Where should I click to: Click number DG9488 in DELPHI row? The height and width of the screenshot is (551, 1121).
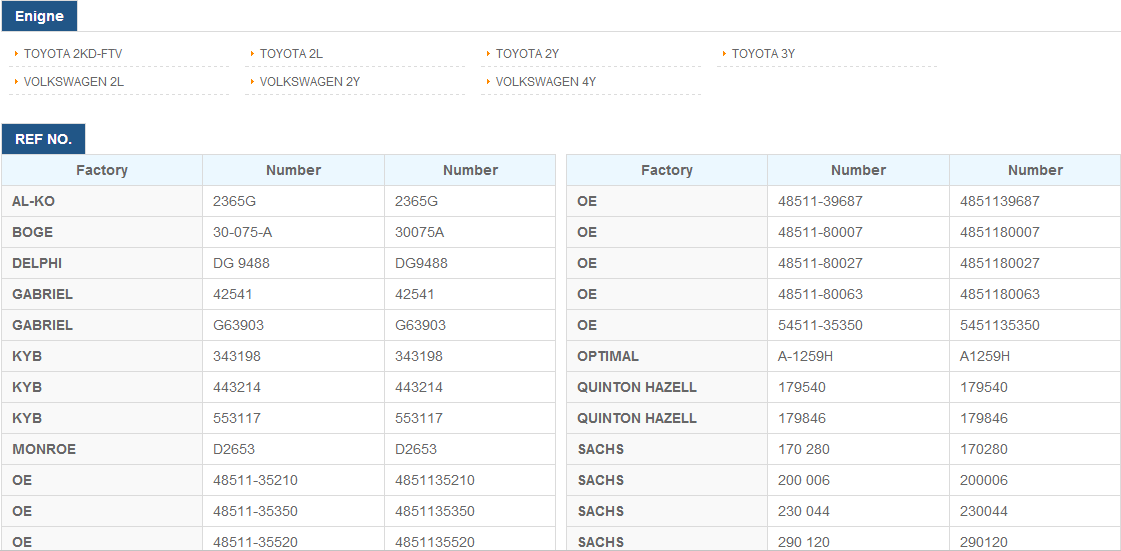point(421,263)
